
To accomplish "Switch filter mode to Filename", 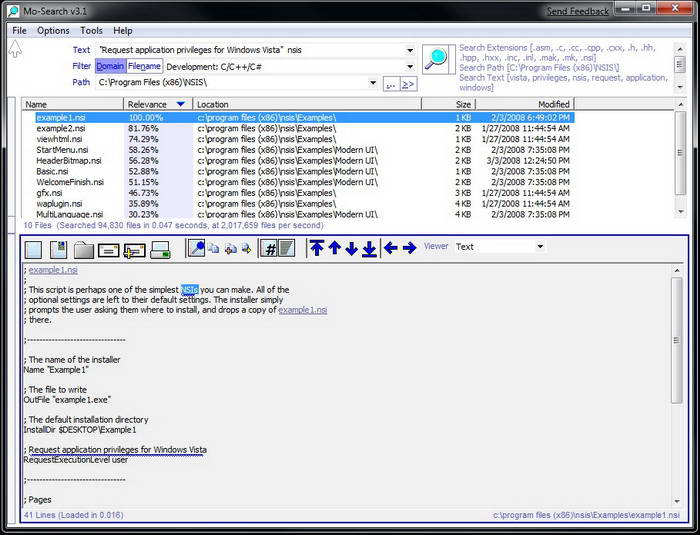I will point(144,66).
